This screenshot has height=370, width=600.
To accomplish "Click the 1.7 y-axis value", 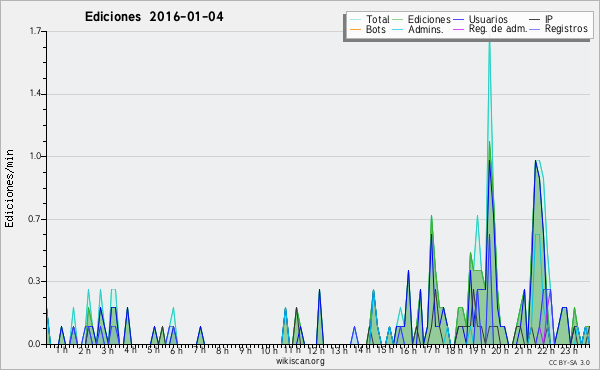I will pyautogui.click(x=35, y=31).
